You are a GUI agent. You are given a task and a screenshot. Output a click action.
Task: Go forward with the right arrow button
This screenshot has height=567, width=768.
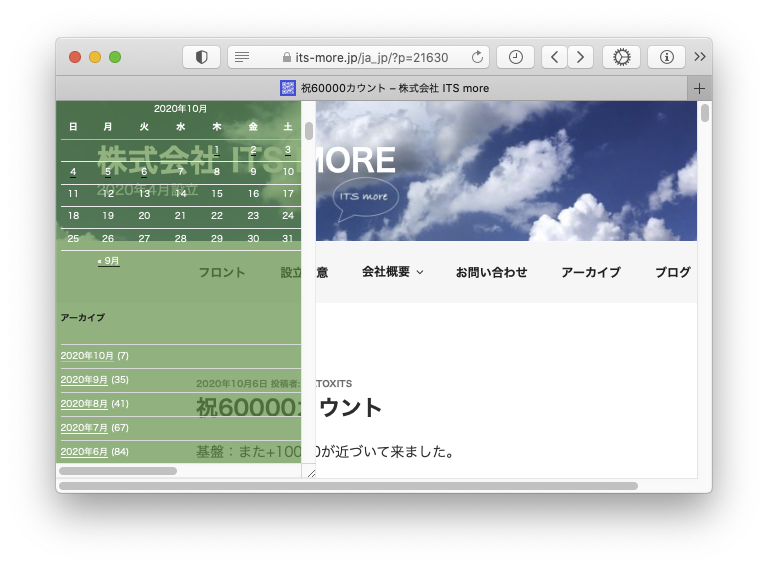(x=581, y=57)
